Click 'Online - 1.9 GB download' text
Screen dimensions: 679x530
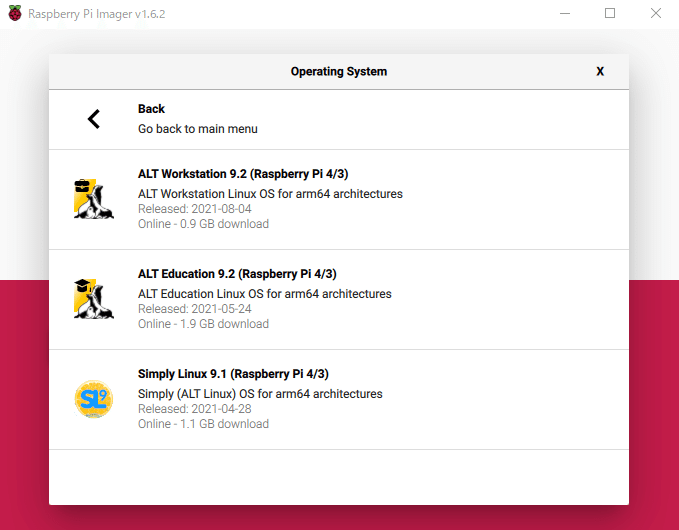(204, 324)
